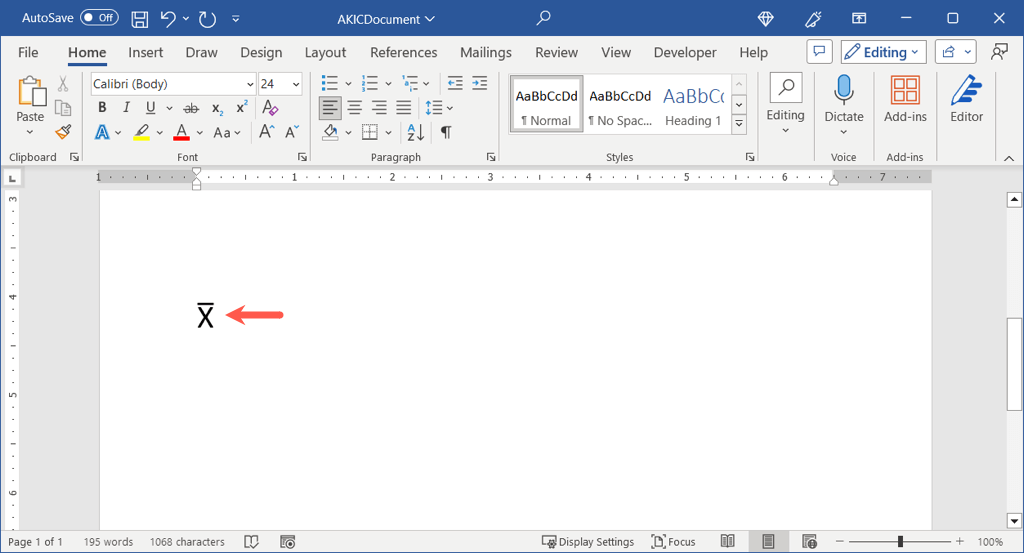Switch to the Layout tab
The image size is (1024, 553).
325,52
